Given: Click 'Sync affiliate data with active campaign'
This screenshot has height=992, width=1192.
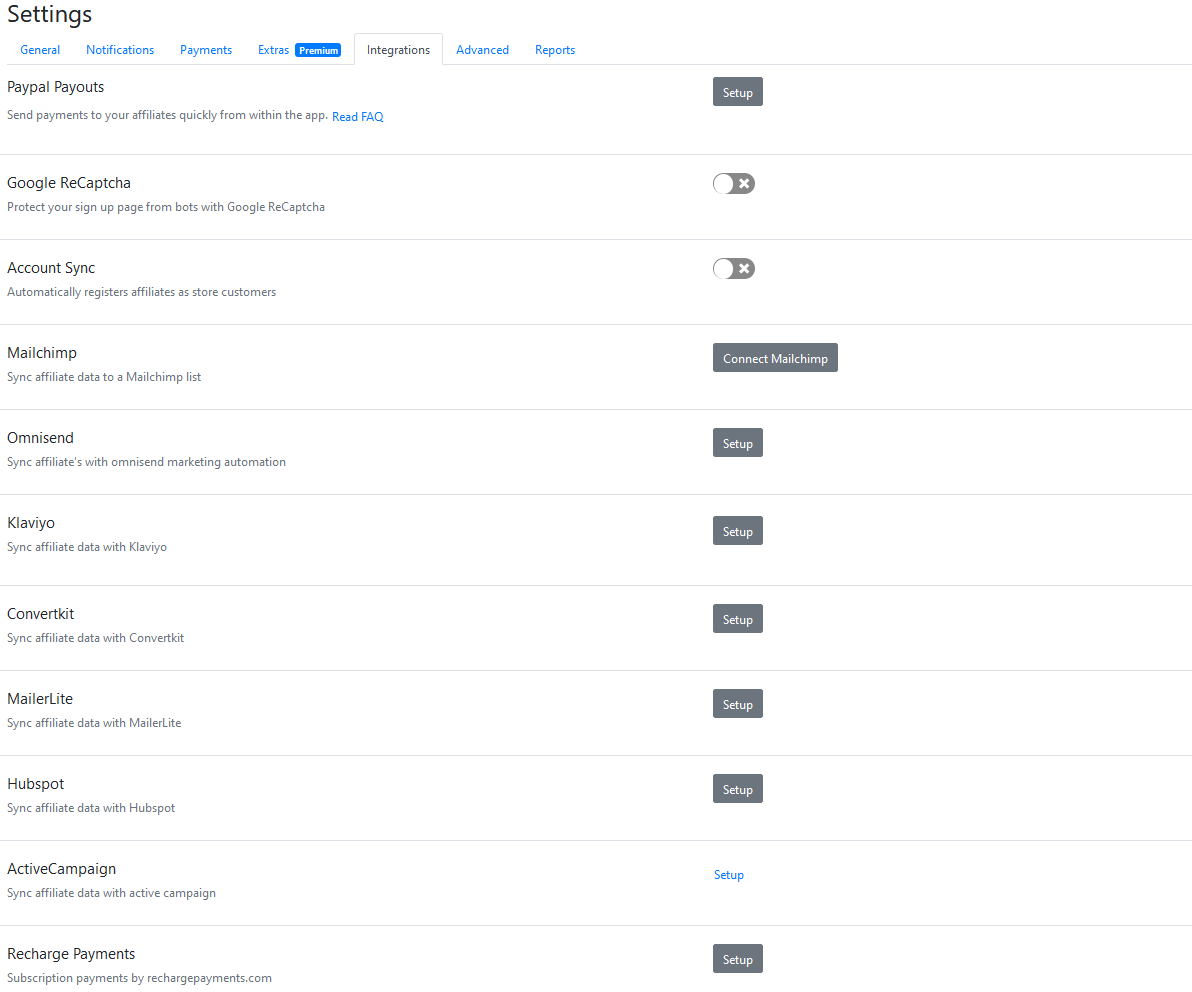Looking at the screenshot, I should point(111,893).
